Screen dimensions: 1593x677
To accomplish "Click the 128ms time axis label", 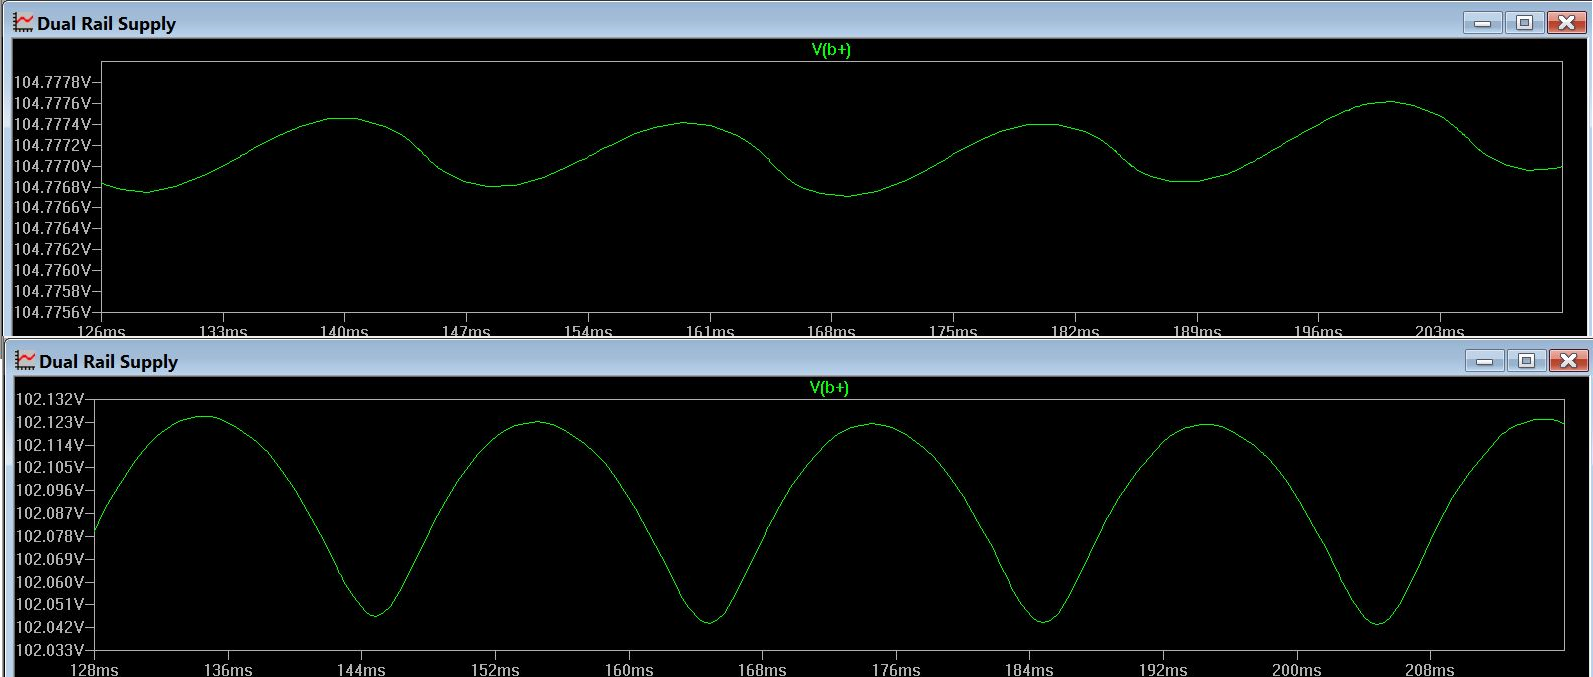I will click(94, 669).
